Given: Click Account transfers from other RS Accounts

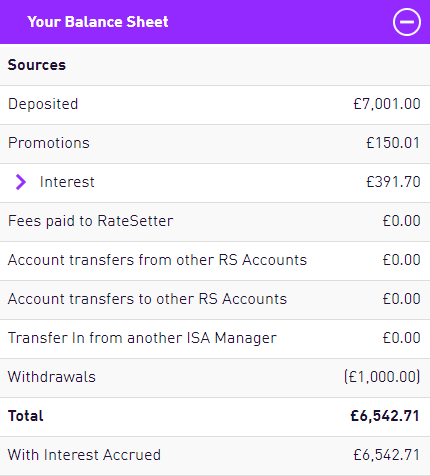Looking at the screenshot, I should pos(157,260).
